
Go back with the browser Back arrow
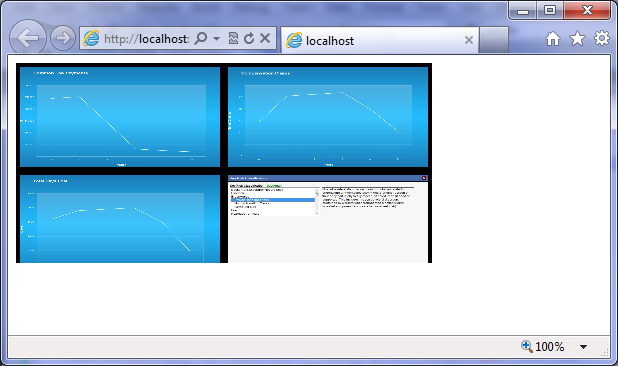28,38
